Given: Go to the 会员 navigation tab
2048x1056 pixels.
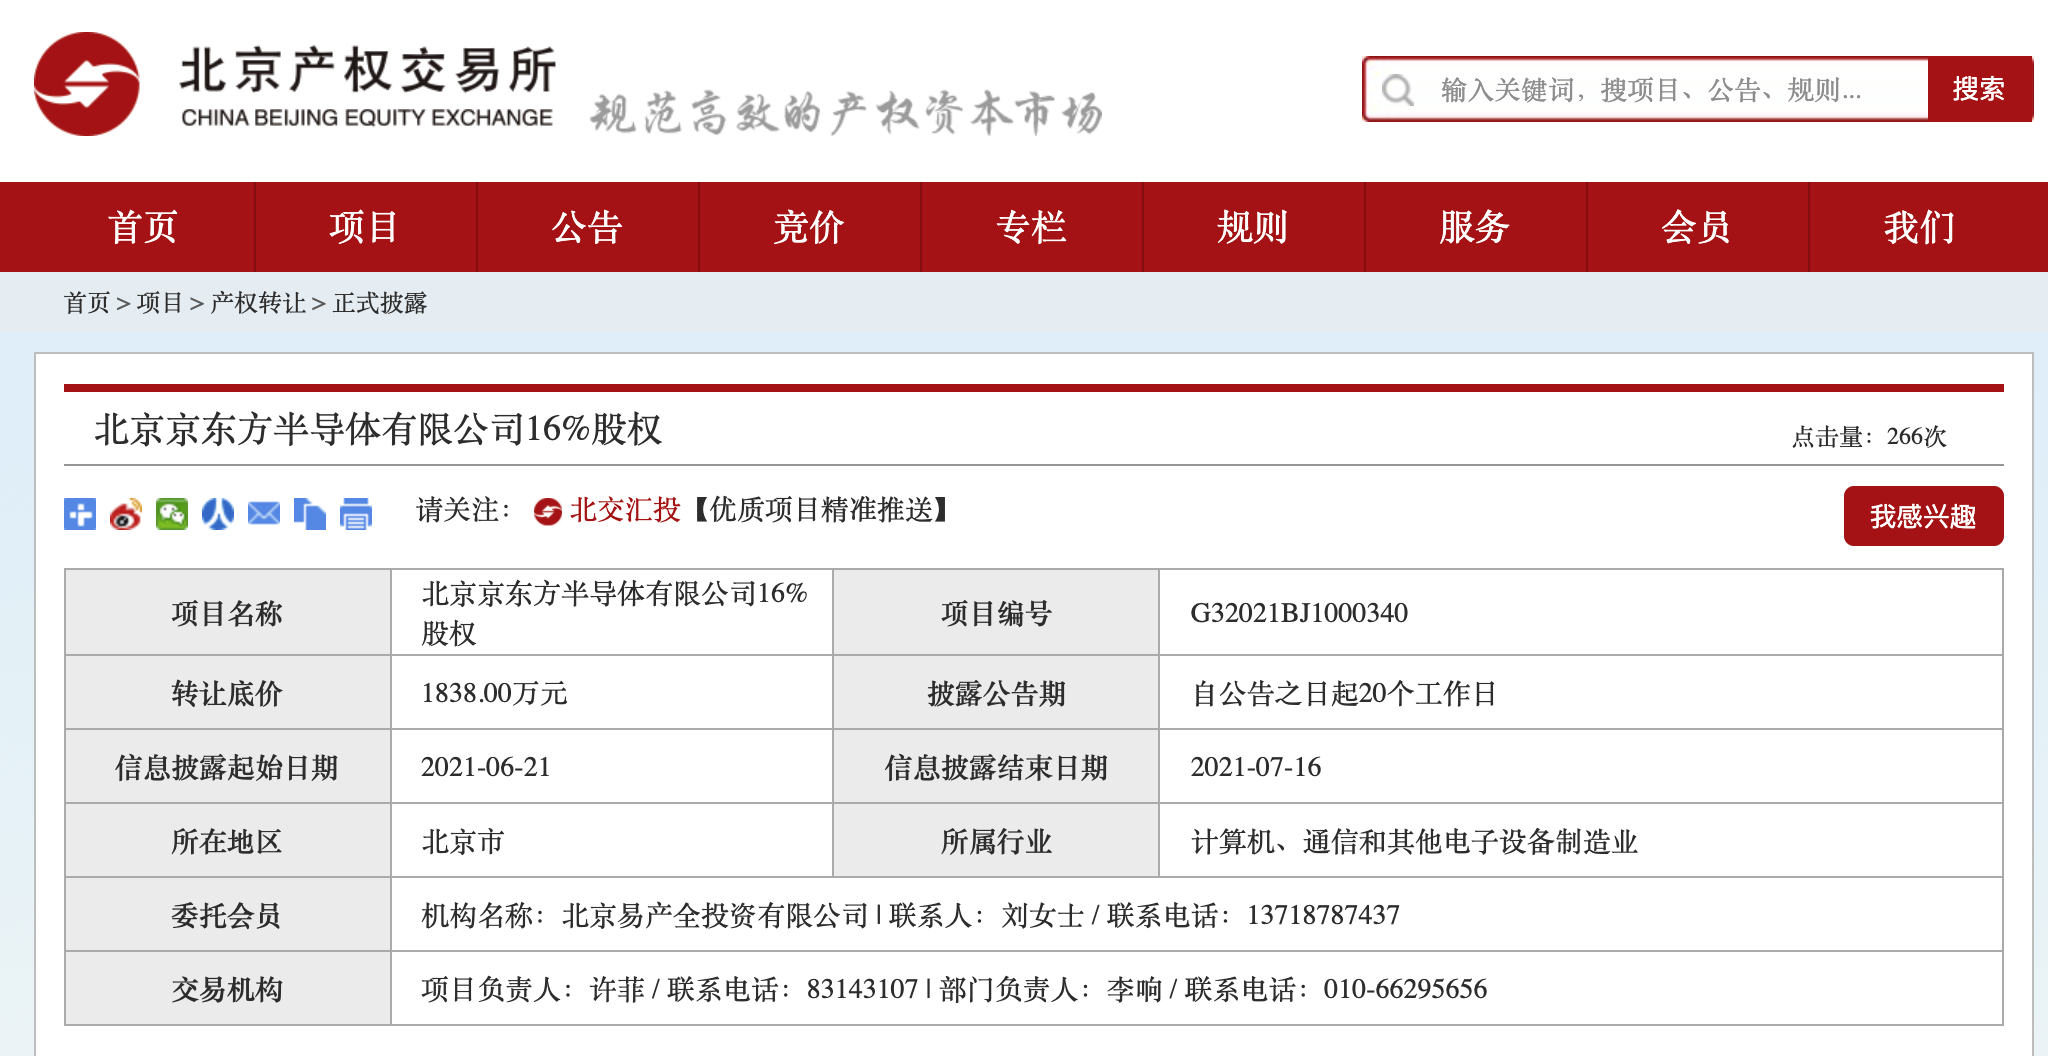Looking at the screenshot, I should (1697, 227).
